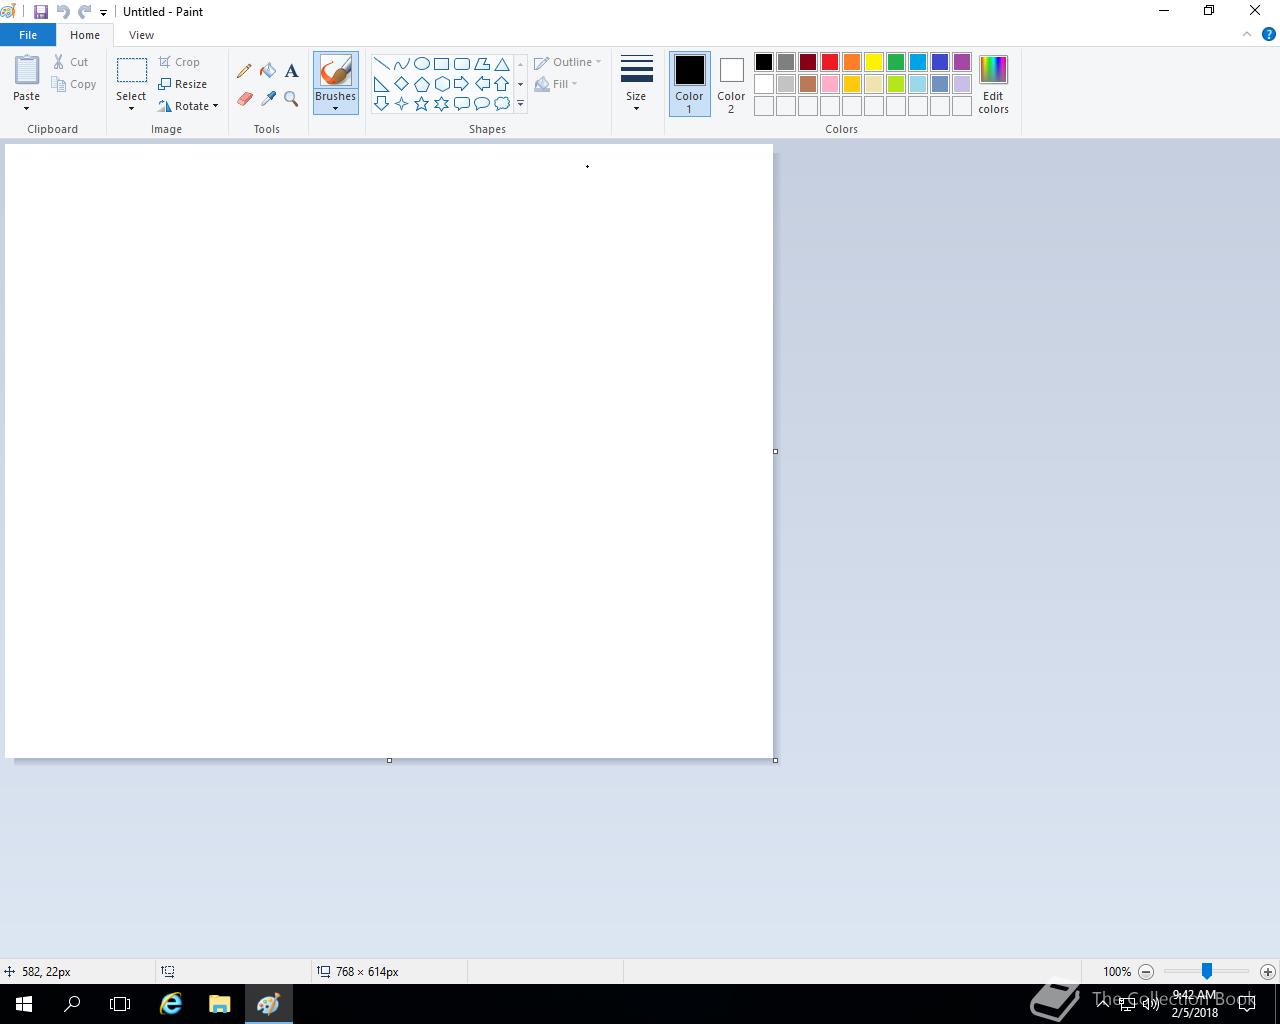The height and width of the screenshot is (1024, 1280).
Task: Choose the Four-point star shape
Action: coord(401,103)
